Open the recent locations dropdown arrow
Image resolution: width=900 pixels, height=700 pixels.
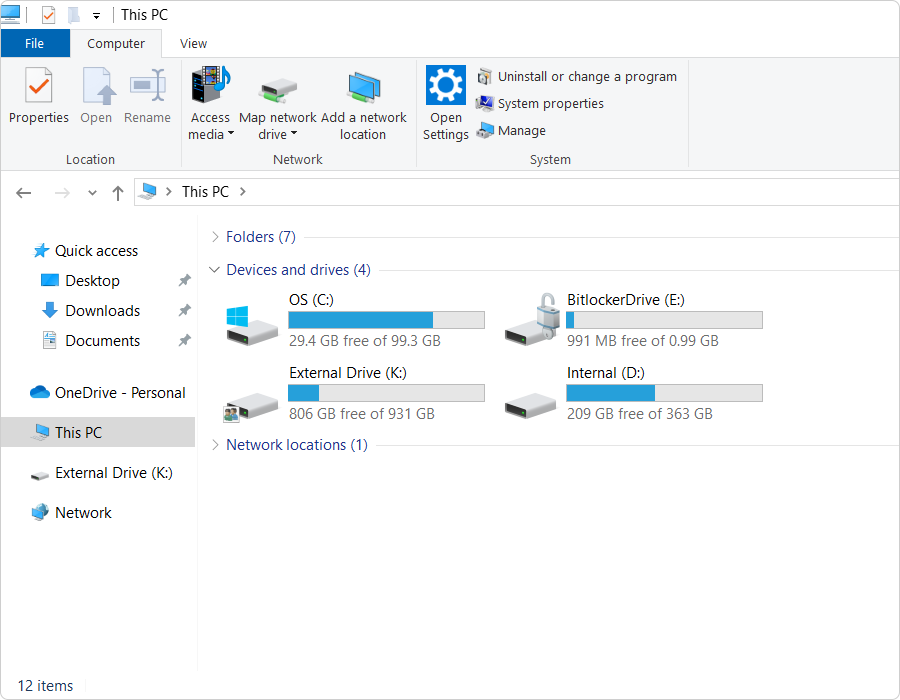(x=92, y=193)
